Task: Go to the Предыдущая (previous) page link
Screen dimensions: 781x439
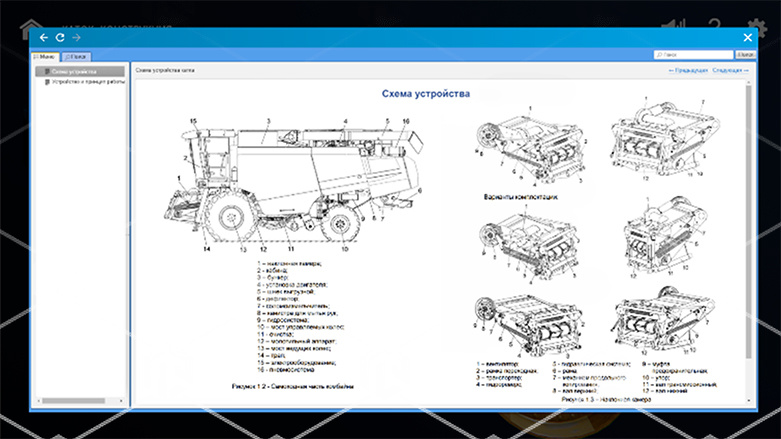Action: click(688, 71)
